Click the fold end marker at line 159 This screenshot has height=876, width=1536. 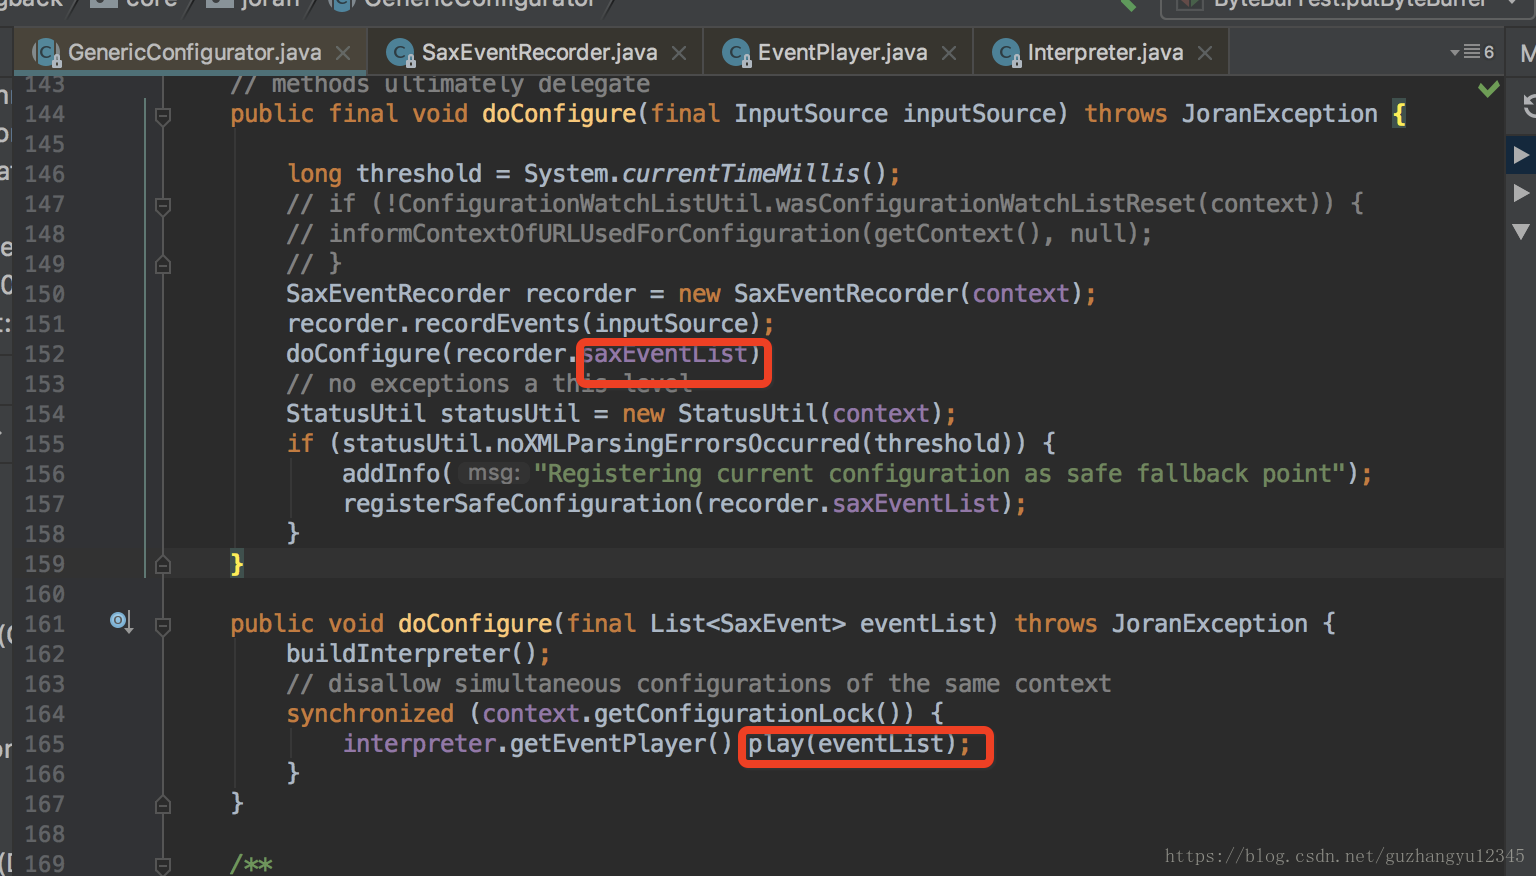point(163,565)
